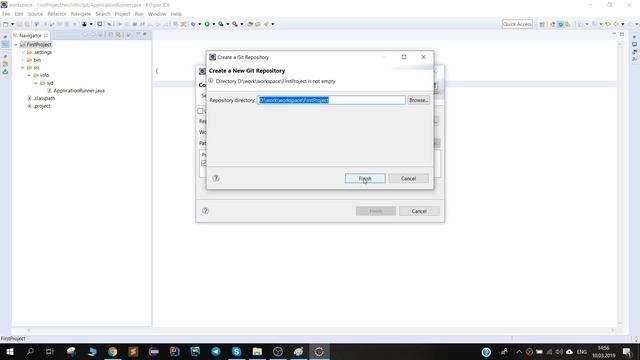640x360 pixels.
Task: Maximize the editor area
Action: [x=622, y=34]
